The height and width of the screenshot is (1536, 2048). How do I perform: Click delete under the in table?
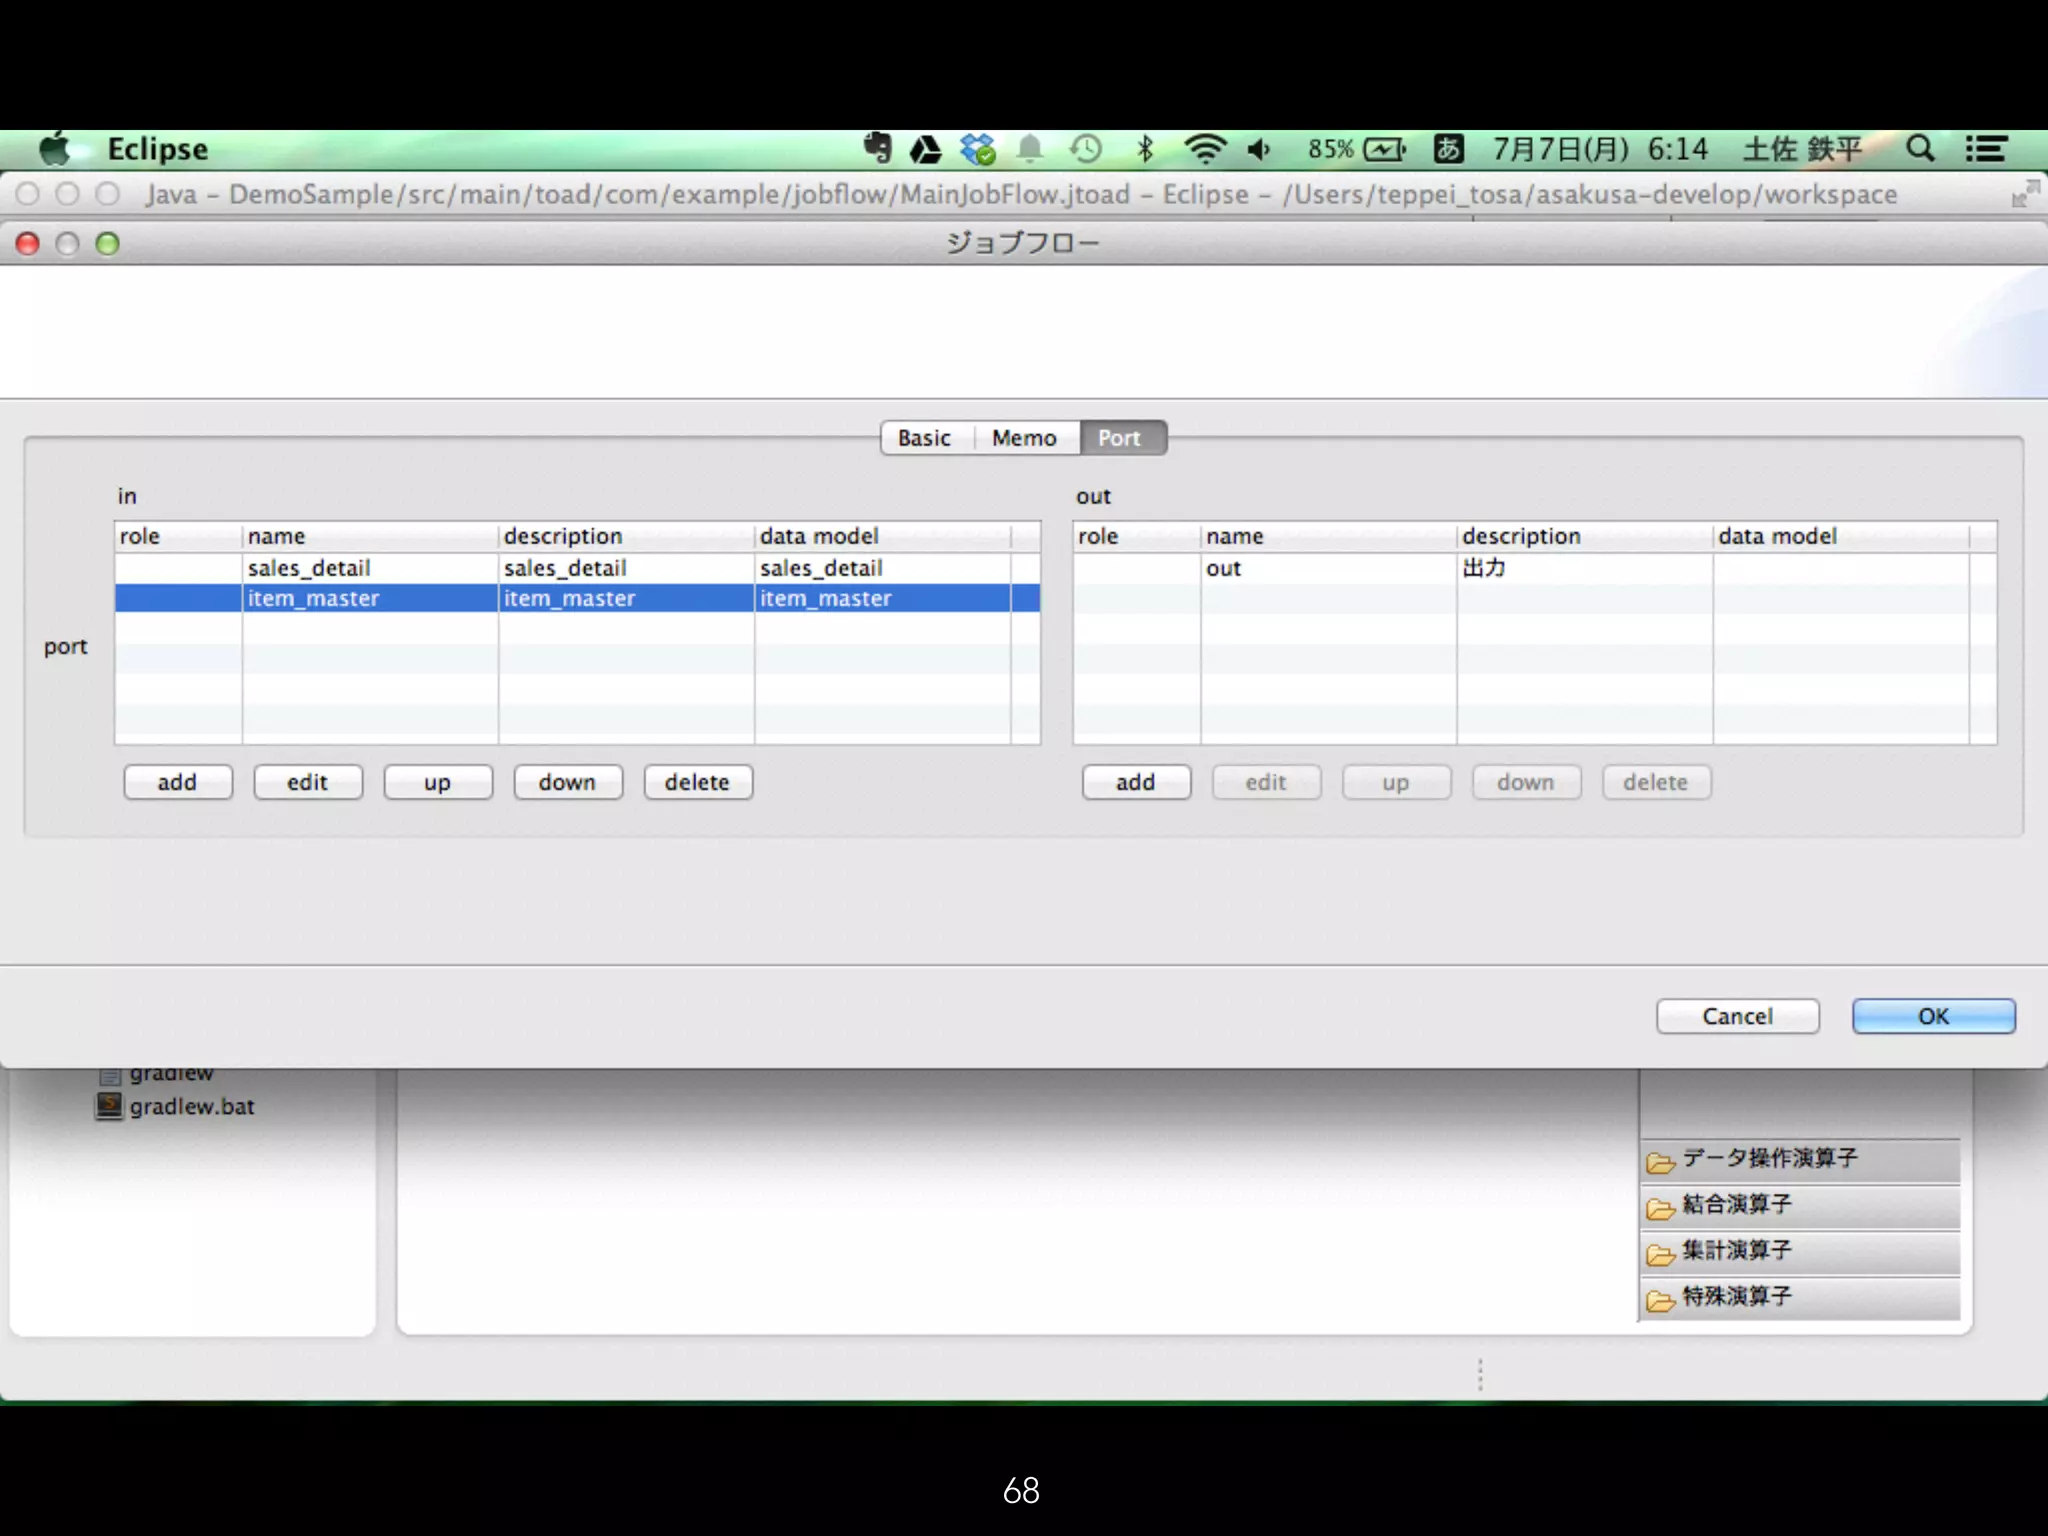698,782
